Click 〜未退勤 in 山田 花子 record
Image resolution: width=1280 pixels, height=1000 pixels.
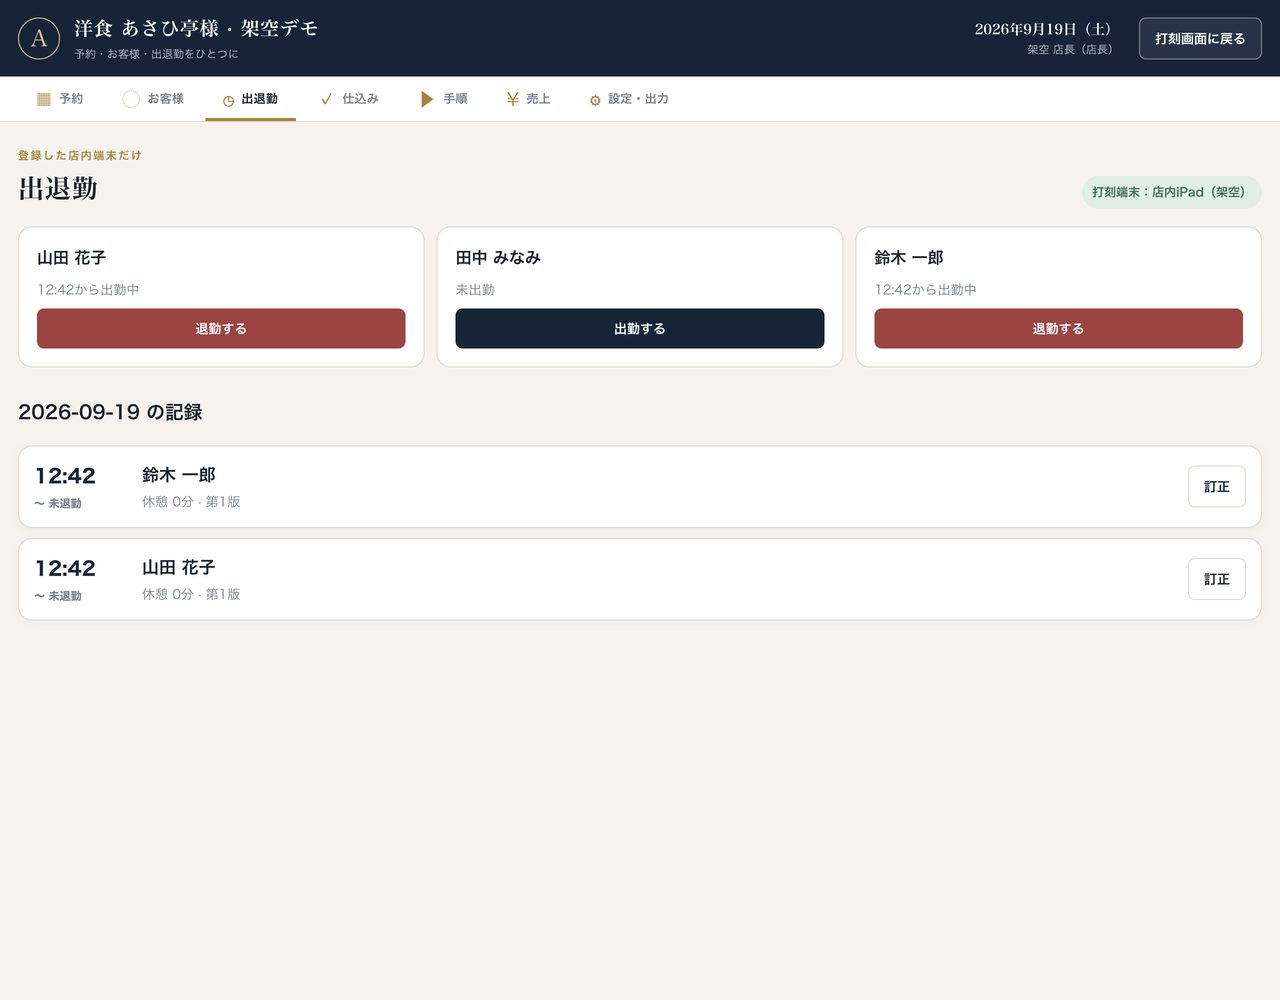58,596
